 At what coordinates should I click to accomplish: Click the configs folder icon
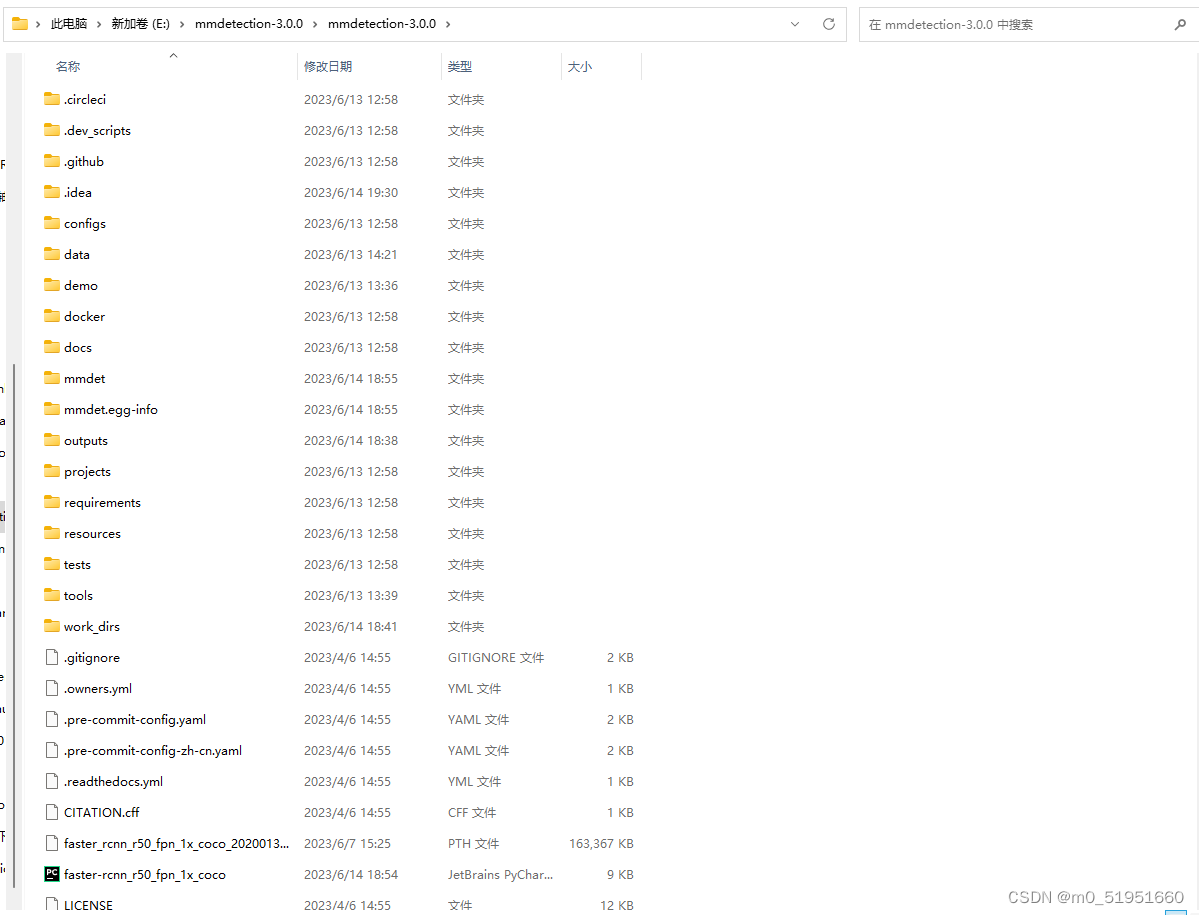coord(52,223)
